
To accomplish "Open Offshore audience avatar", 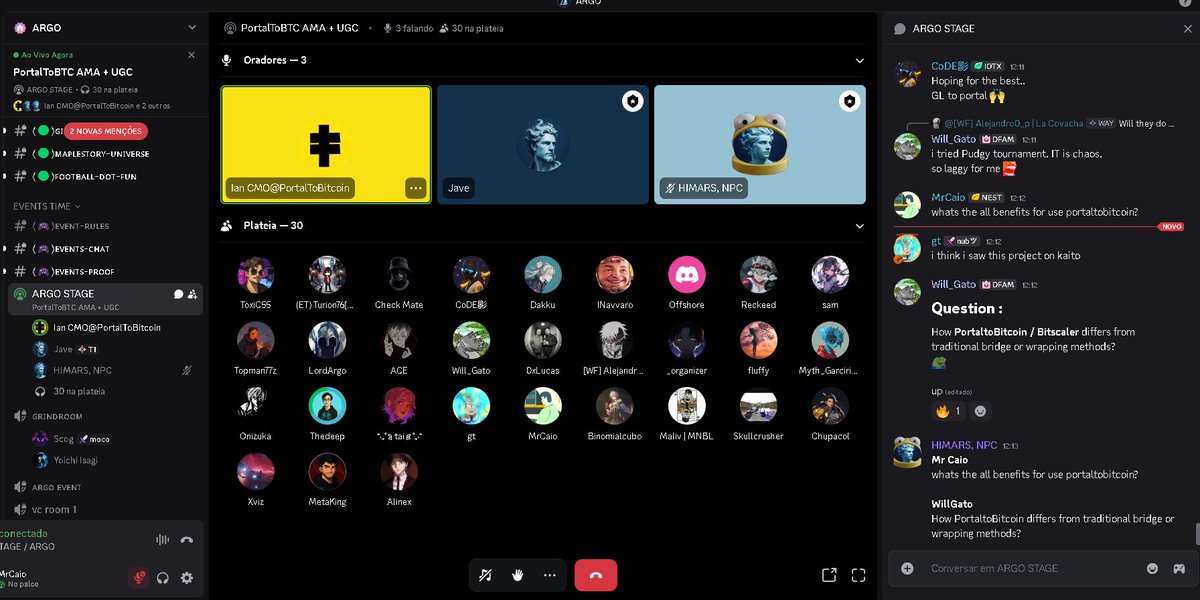I will [686, 275].
